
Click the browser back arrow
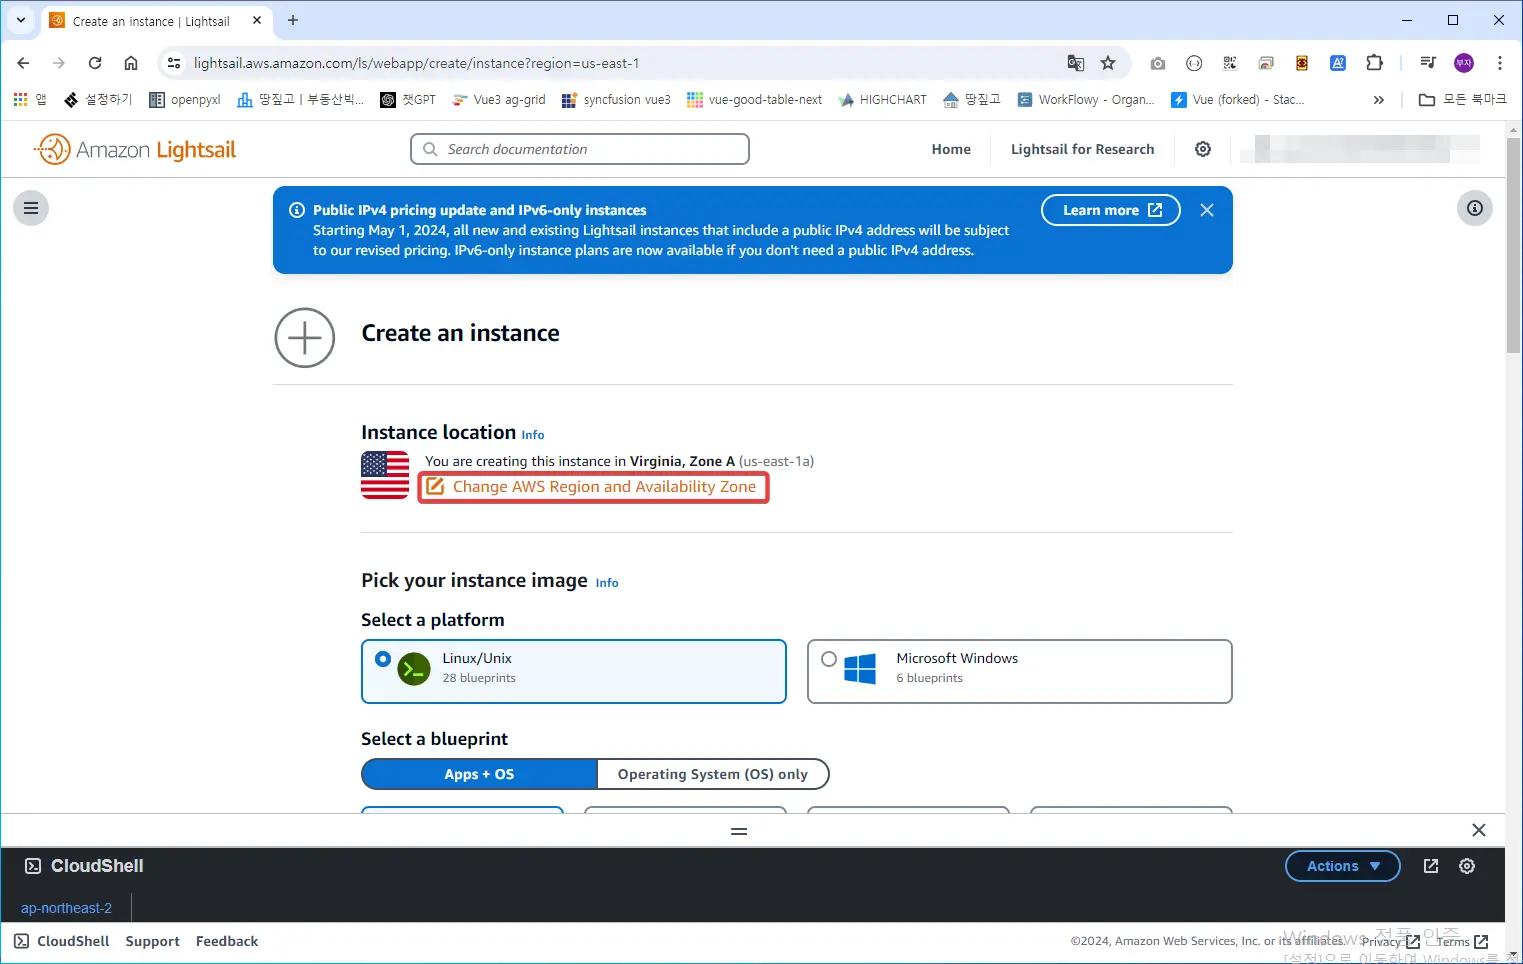tap(23, 63)
